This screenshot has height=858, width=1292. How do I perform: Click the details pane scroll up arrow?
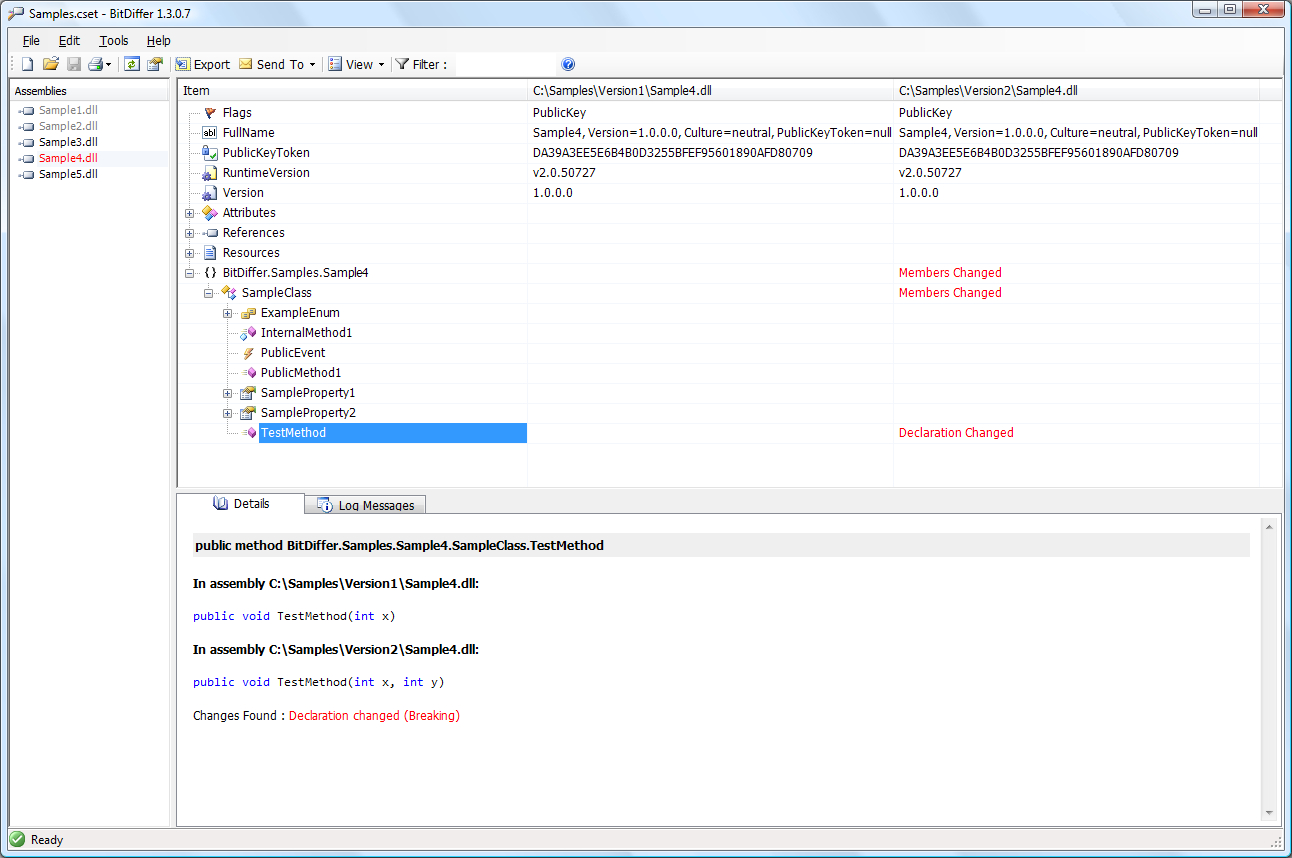pos(1270,526)
